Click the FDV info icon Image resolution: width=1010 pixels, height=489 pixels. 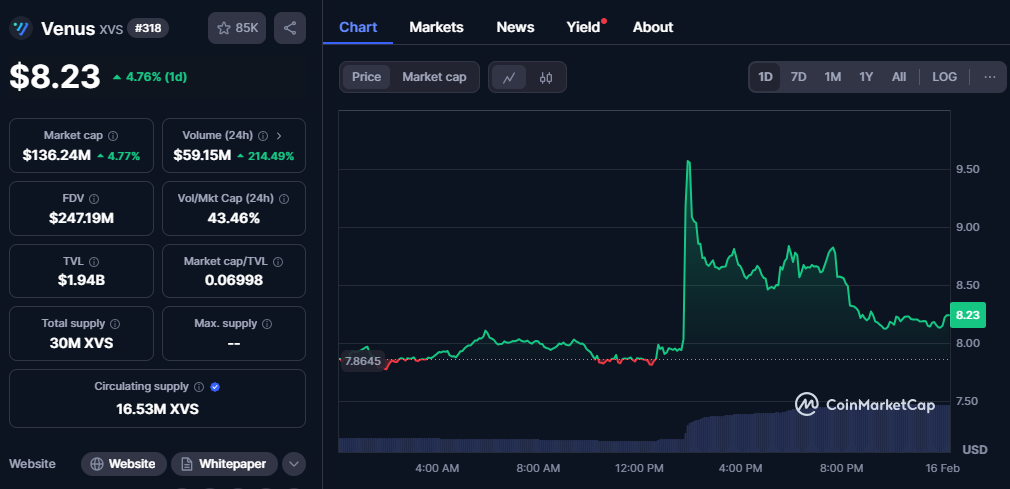pyautogui.click(x=94, y=198)
